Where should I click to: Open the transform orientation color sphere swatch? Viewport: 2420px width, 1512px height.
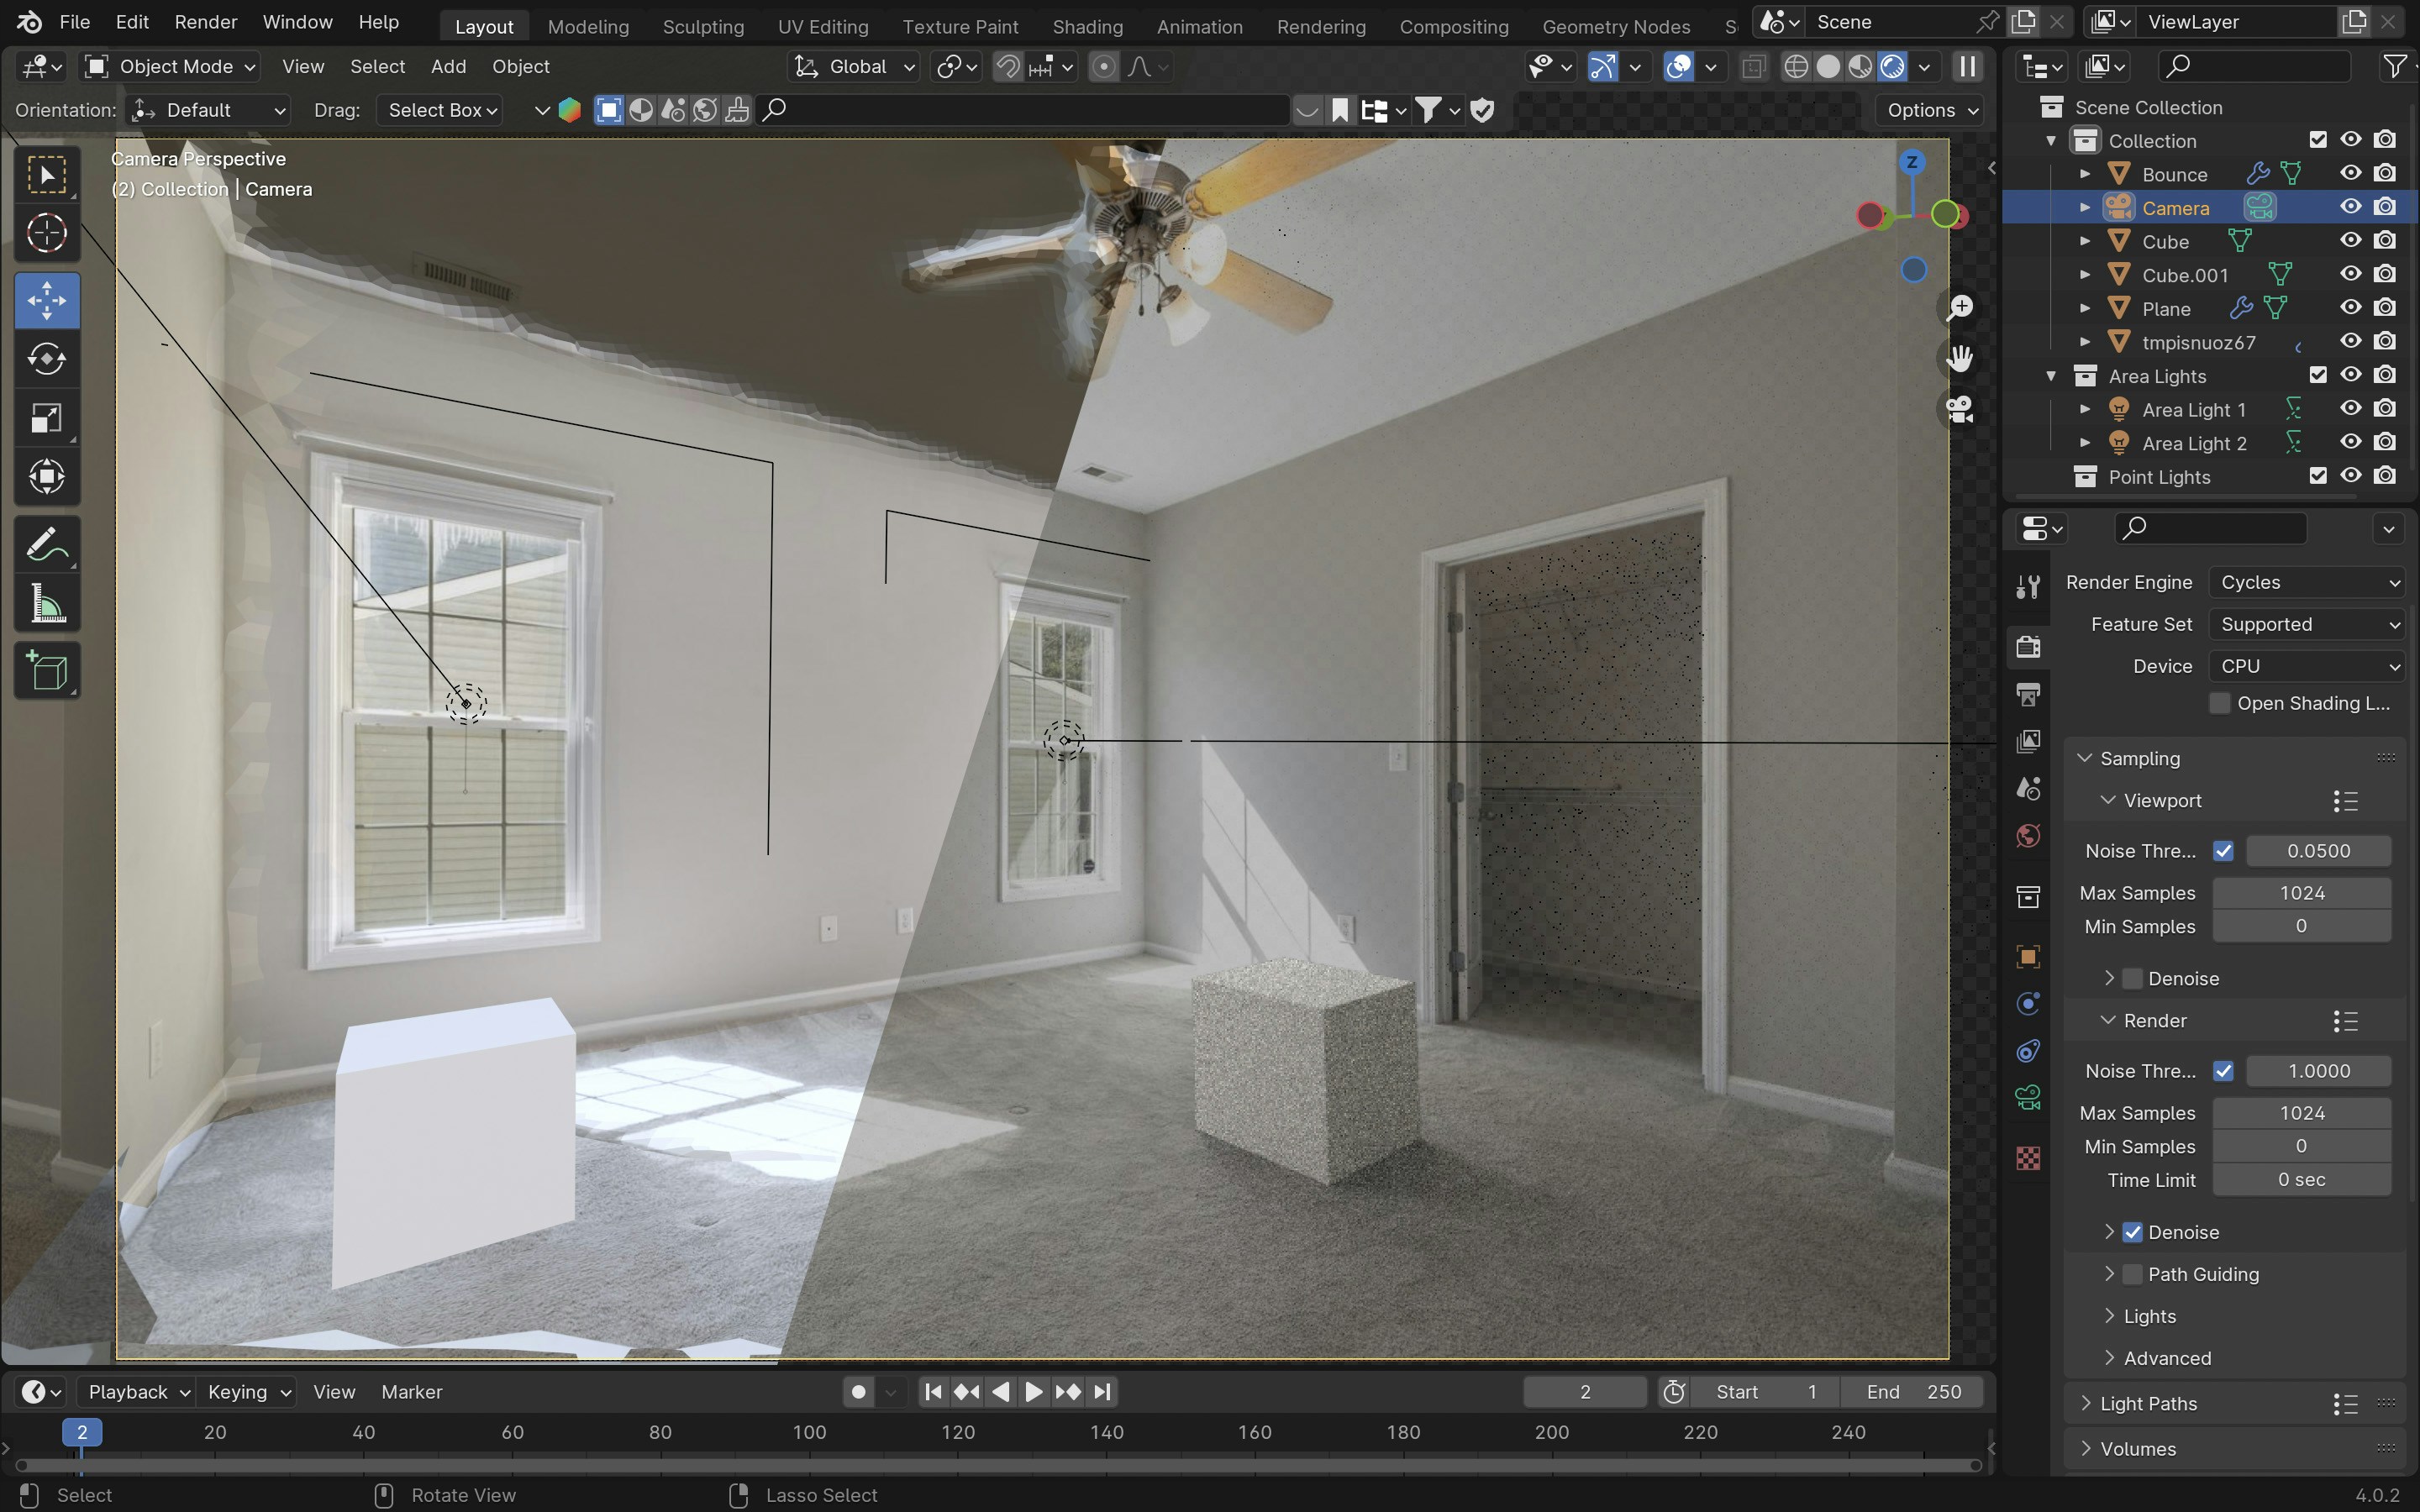pyautogui.click(x=569, y=110)
